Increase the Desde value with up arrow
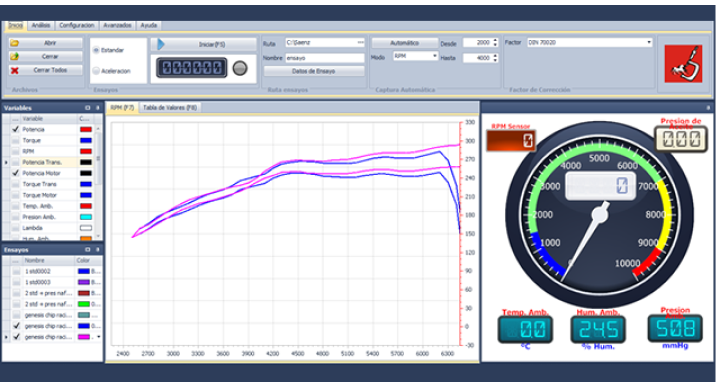Screen dimensions: 716x387 (495, 41)
